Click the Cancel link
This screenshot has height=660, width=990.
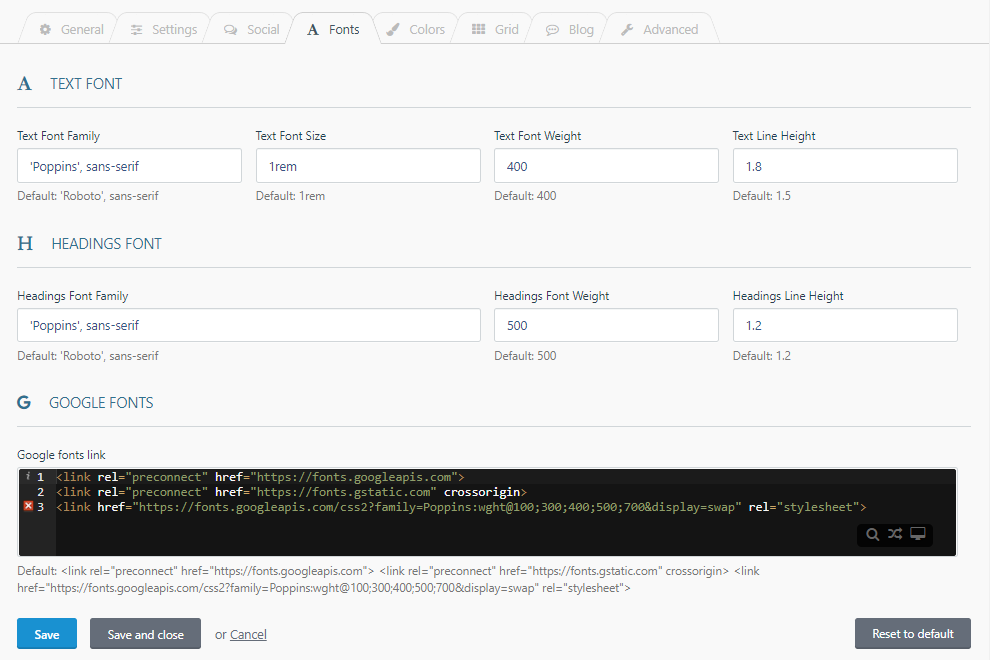248,634
